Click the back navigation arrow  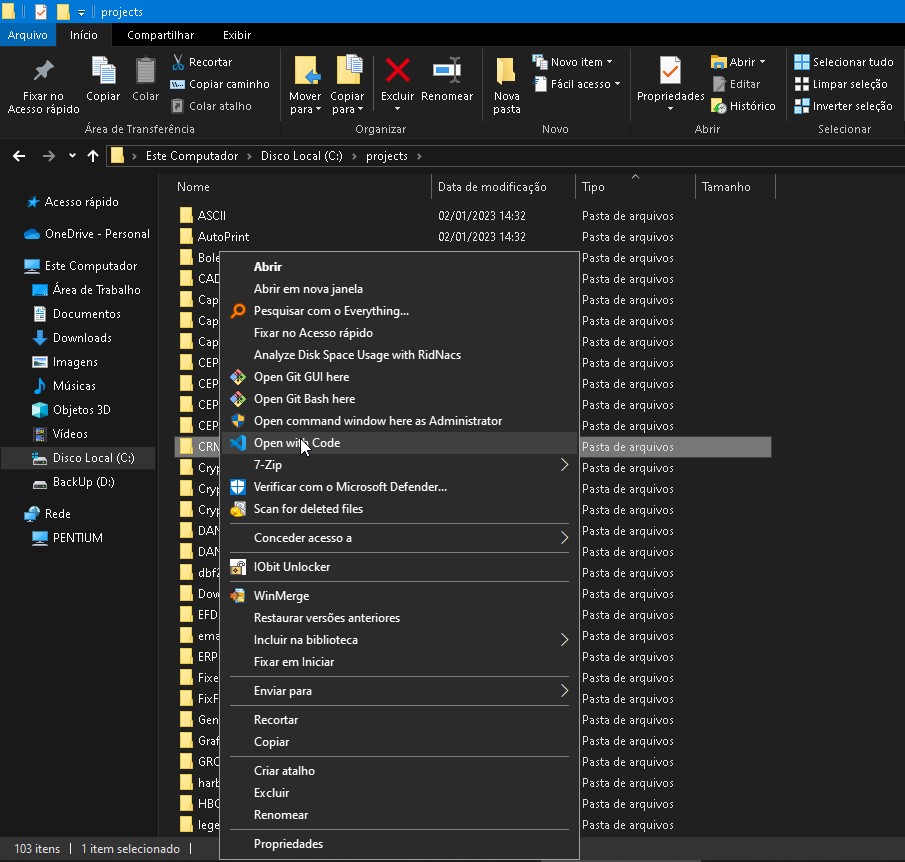click(18, 156)
